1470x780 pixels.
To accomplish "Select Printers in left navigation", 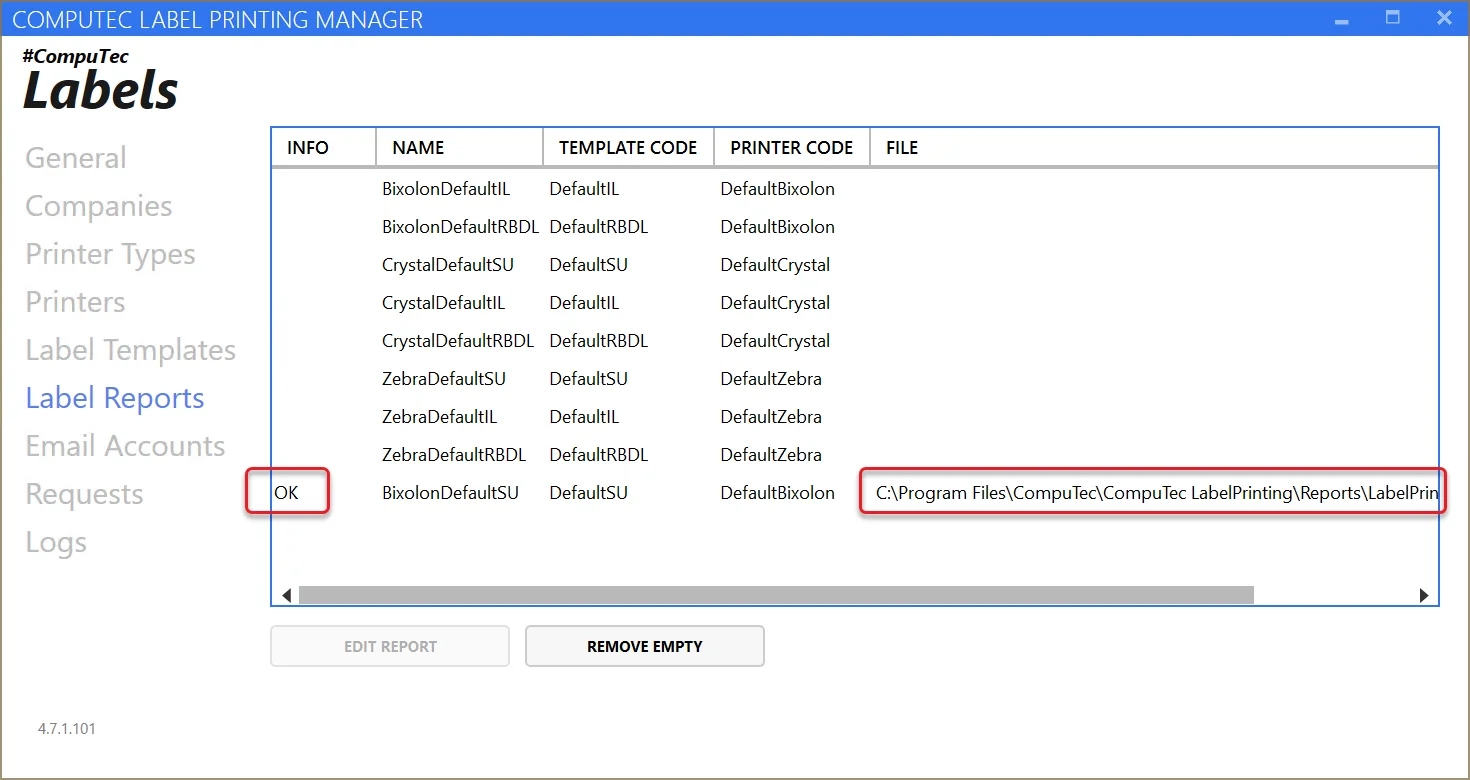I will coord(75,302).
